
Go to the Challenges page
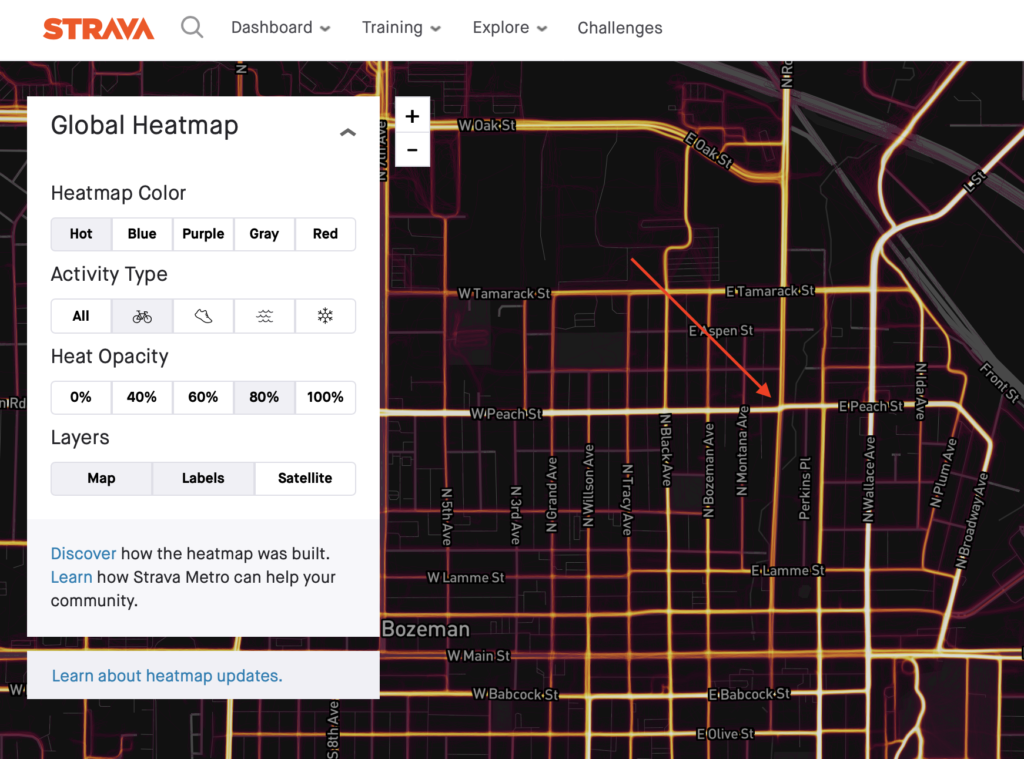620,28
